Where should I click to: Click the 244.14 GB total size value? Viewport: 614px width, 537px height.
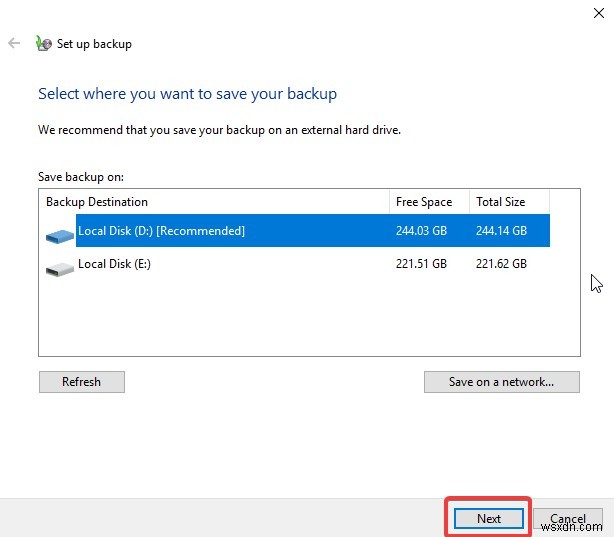(501, 231)
